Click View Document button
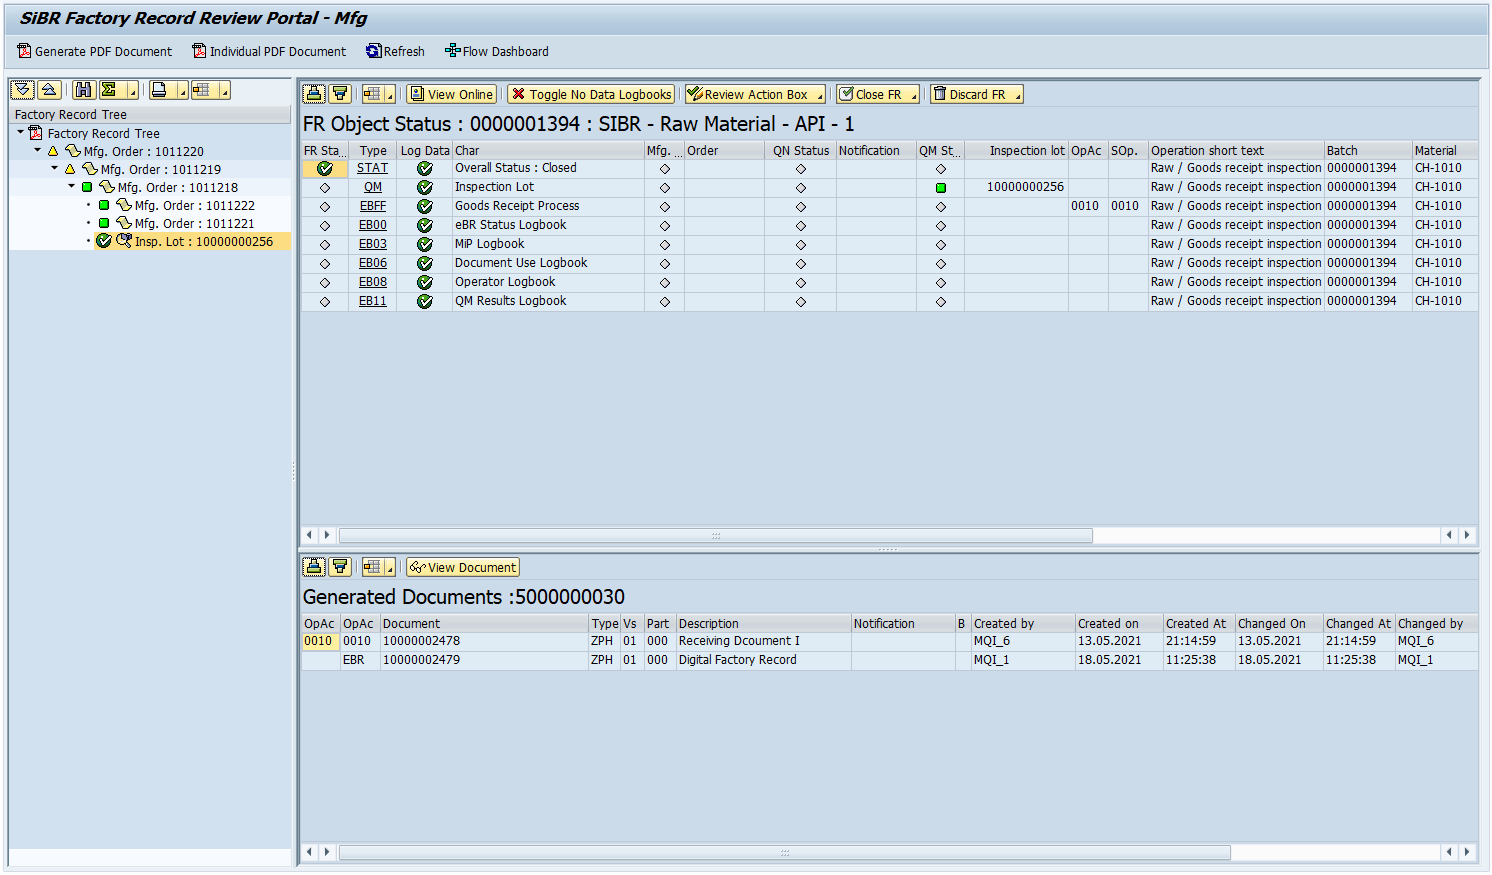The width and height of the screenshot is (1492, 875). click(463, 567)
